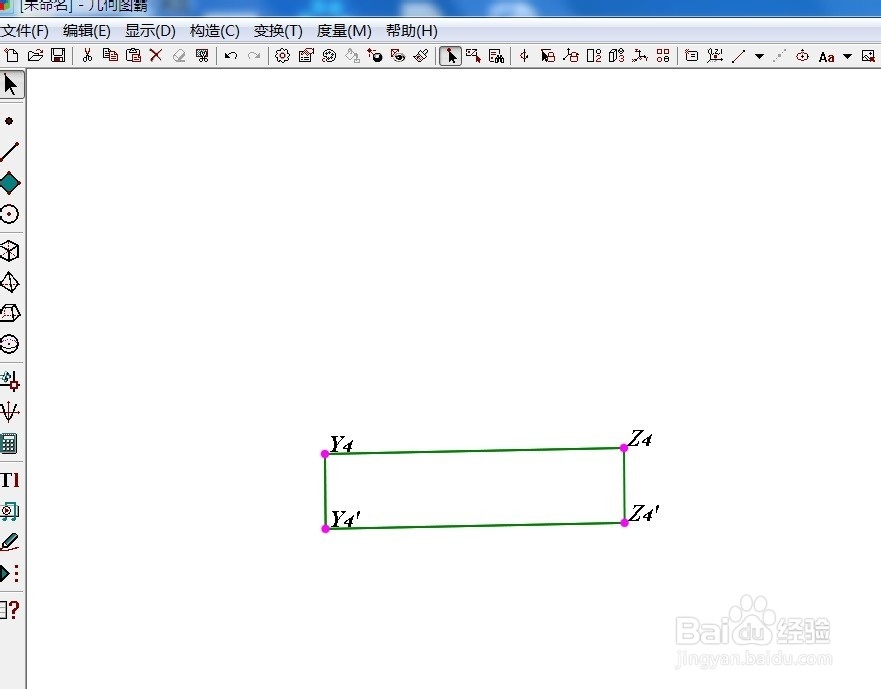Click the binoculars find icon
This screenshot has height=689, width=881.
tap(496, 56)
